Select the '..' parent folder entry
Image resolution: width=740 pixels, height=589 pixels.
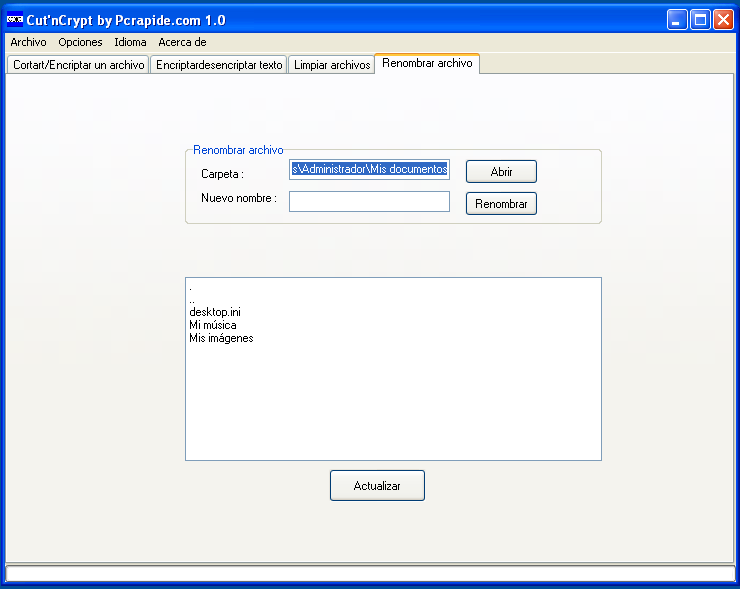[x=192, y=299]
